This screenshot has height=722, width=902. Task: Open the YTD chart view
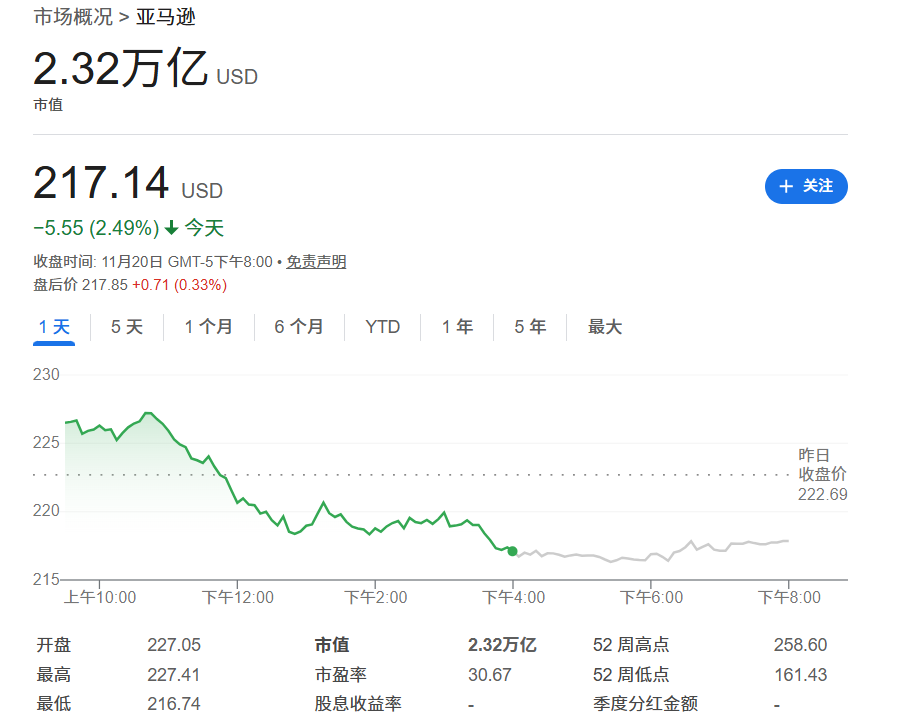click(381, 327)
